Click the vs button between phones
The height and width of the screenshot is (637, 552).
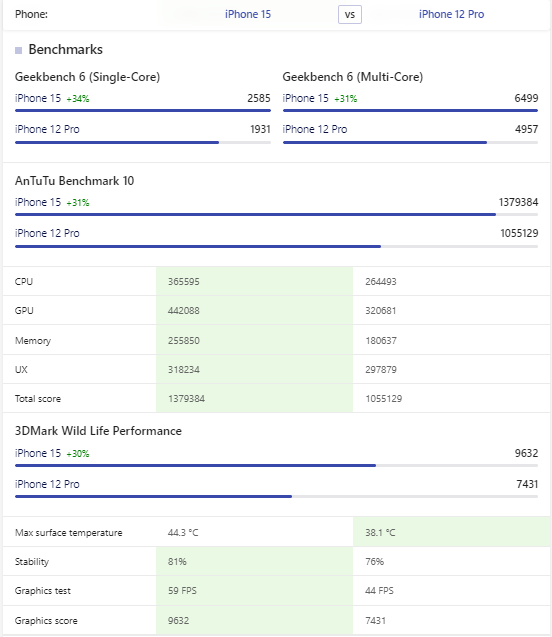(350, 15)
